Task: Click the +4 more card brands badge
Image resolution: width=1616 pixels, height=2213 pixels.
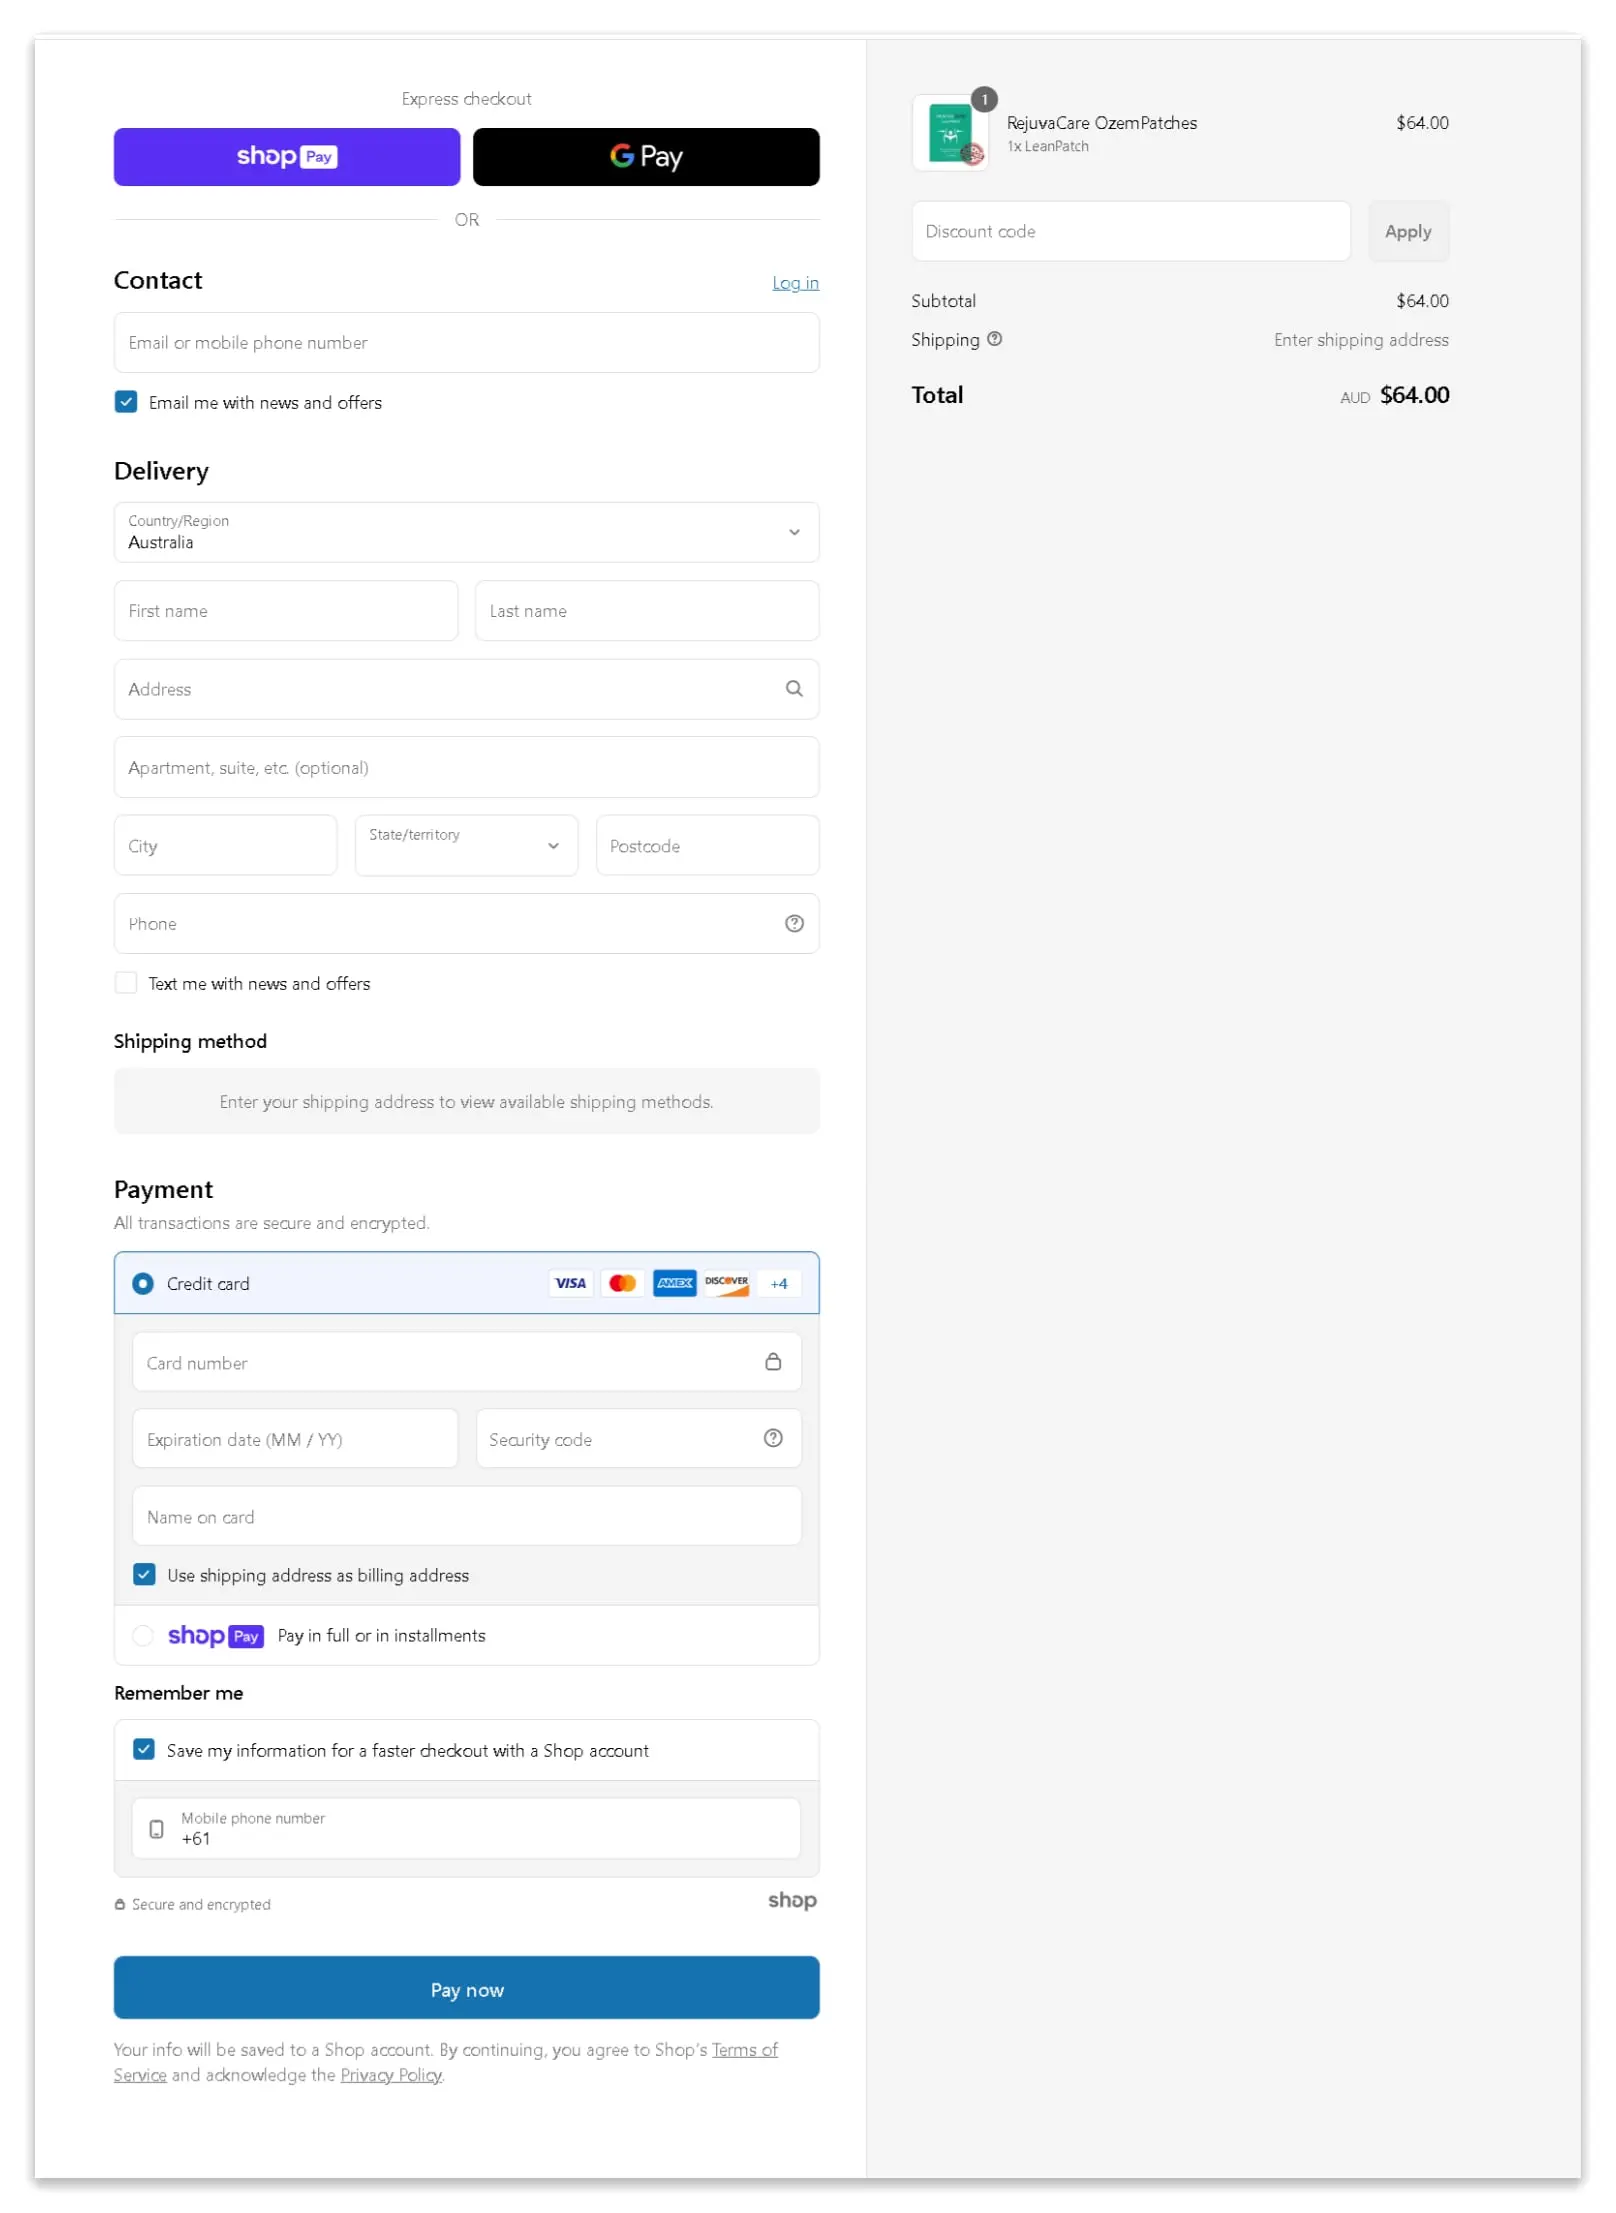Action: point(778,1283)
